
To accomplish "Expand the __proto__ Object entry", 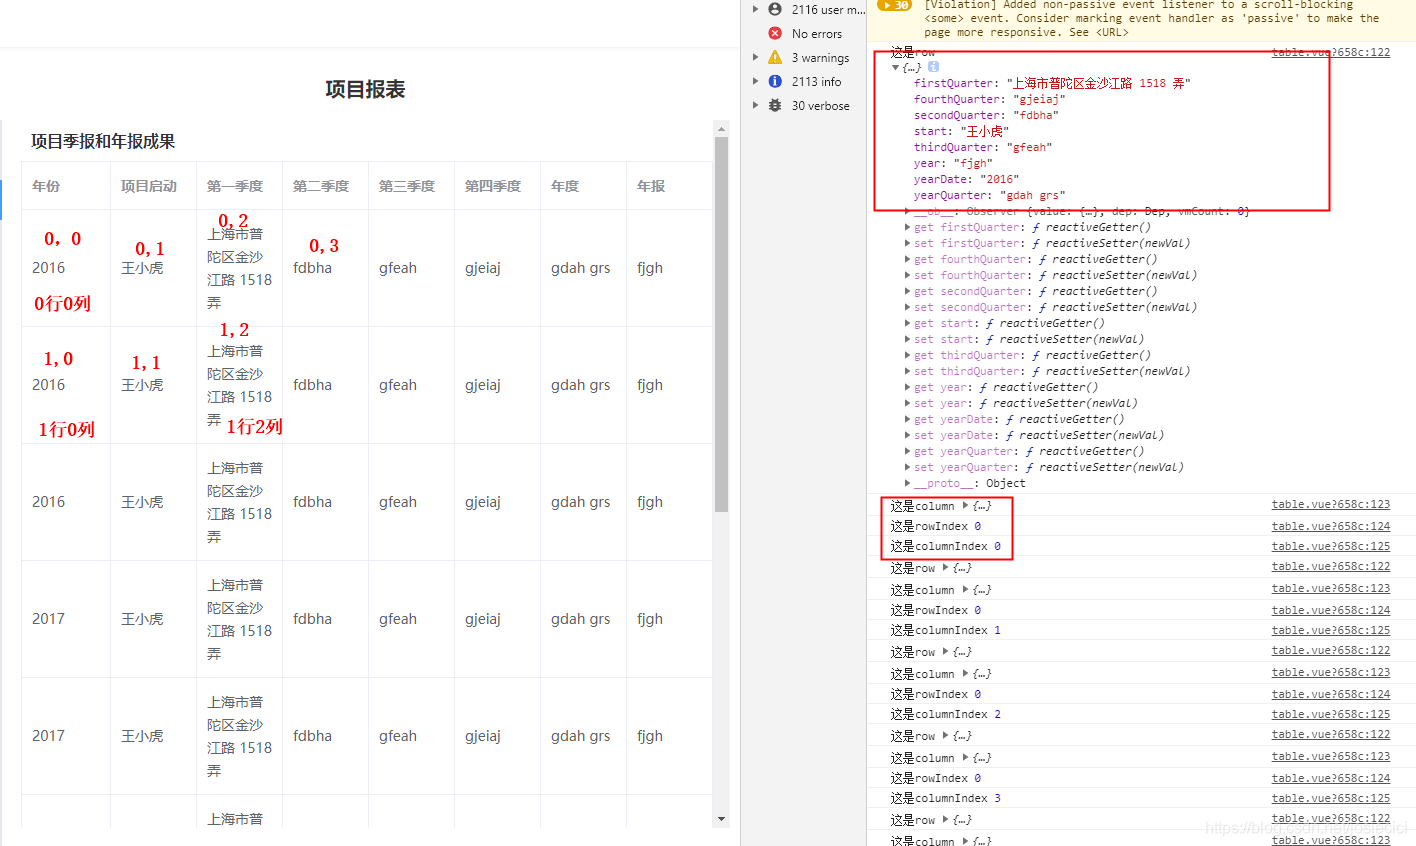I will 907,483.
